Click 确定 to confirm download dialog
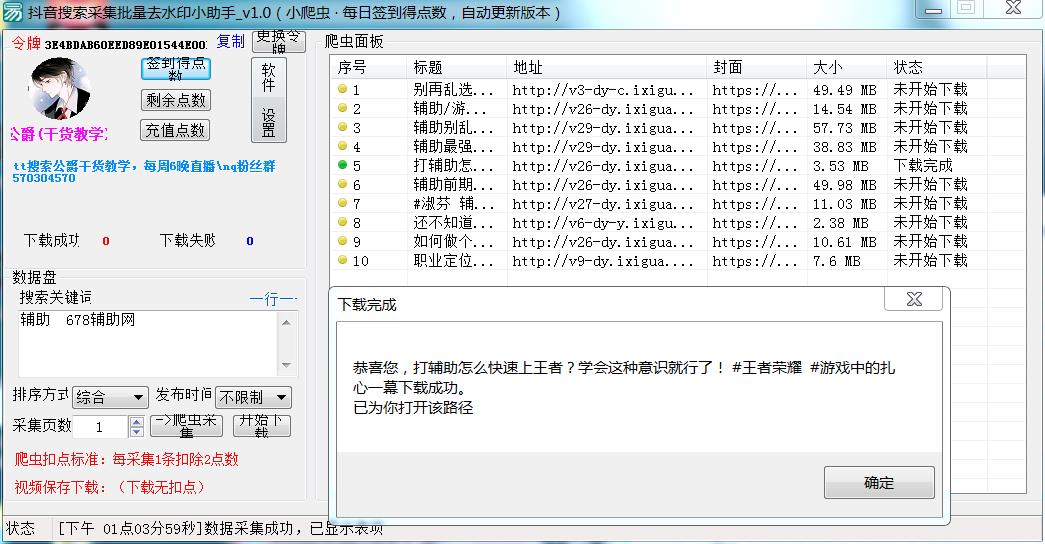 tap(879, 483)
